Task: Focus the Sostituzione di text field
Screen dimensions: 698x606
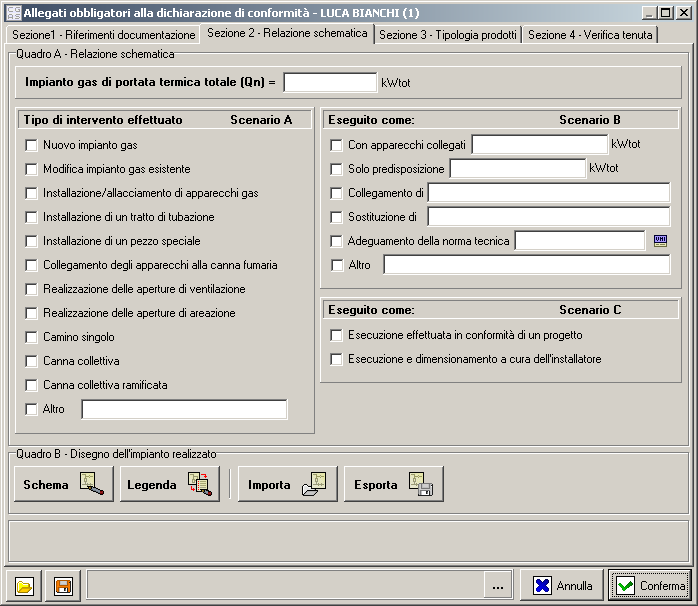Action: 548,216
